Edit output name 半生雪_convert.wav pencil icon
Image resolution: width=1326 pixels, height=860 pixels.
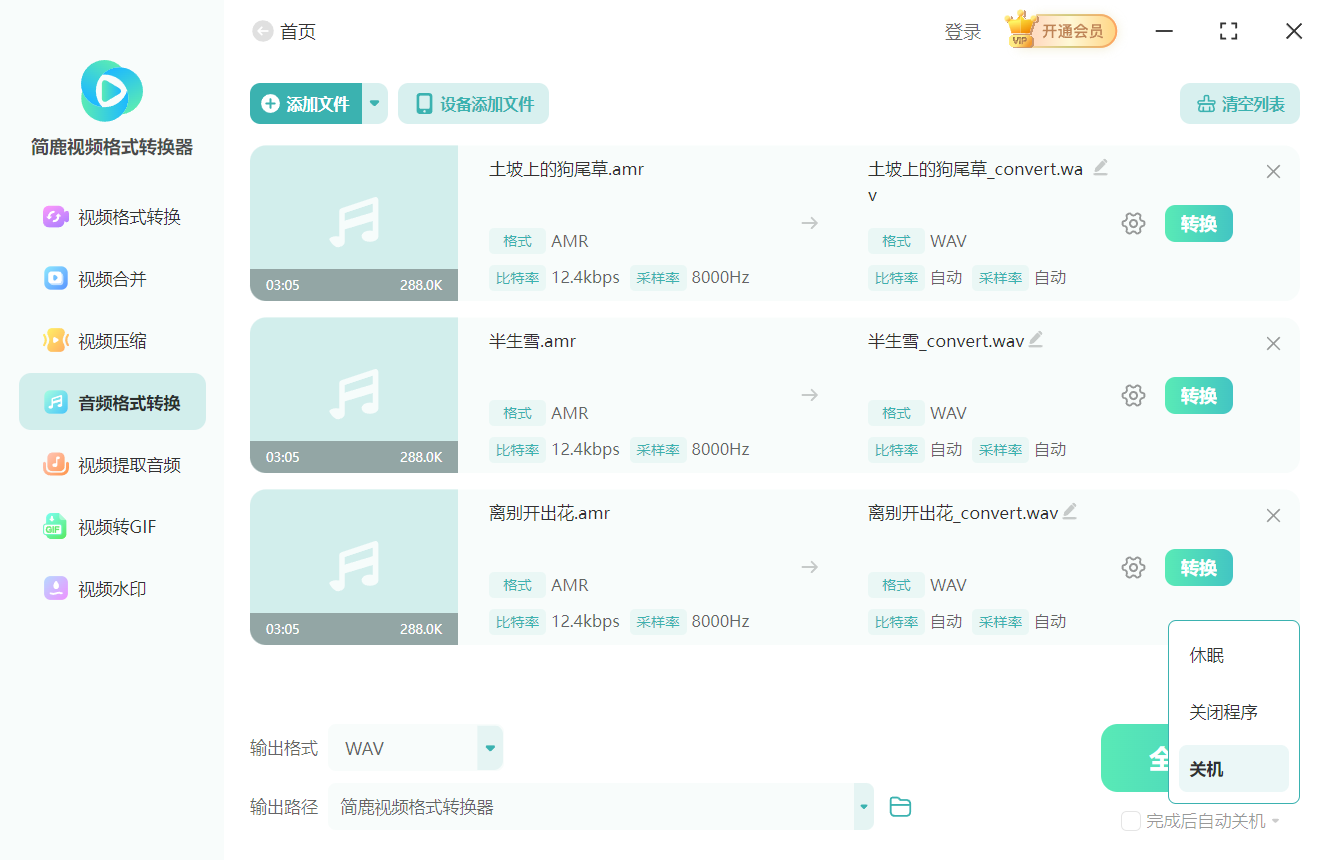[x=1036, y=340]
